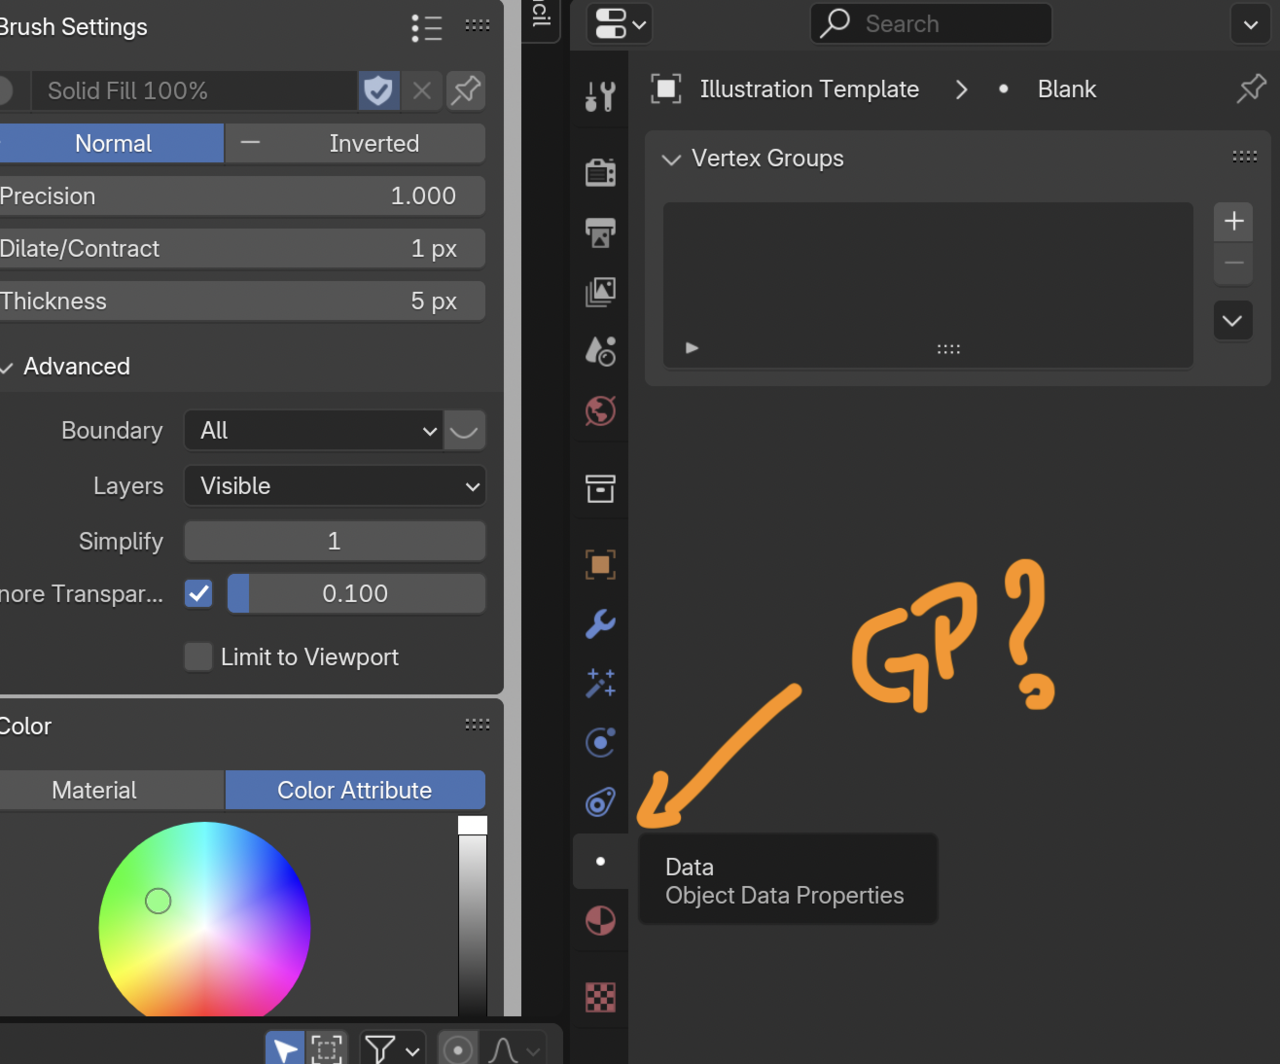Click the Brush Settings panel drag handle

[477, 25]
